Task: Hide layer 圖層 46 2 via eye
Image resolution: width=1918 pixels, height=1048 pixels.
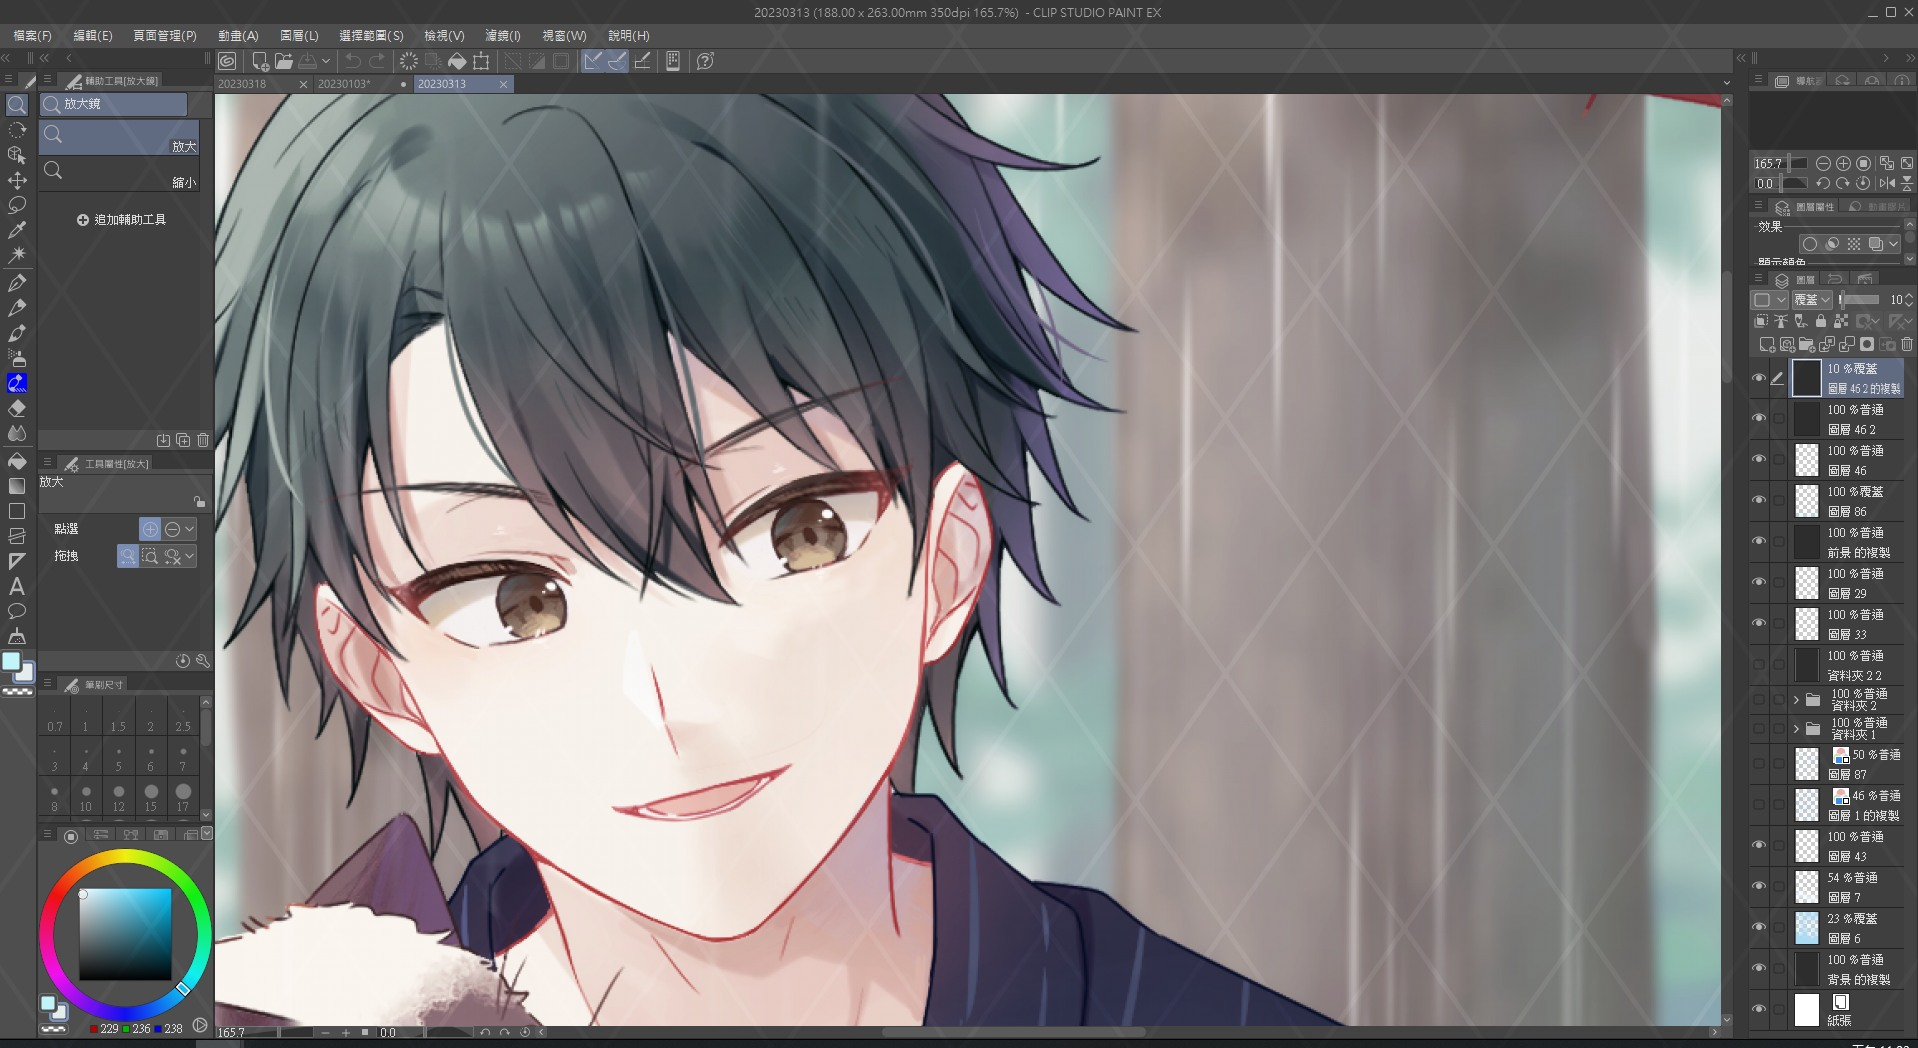Action: [x=1759, y=419]
